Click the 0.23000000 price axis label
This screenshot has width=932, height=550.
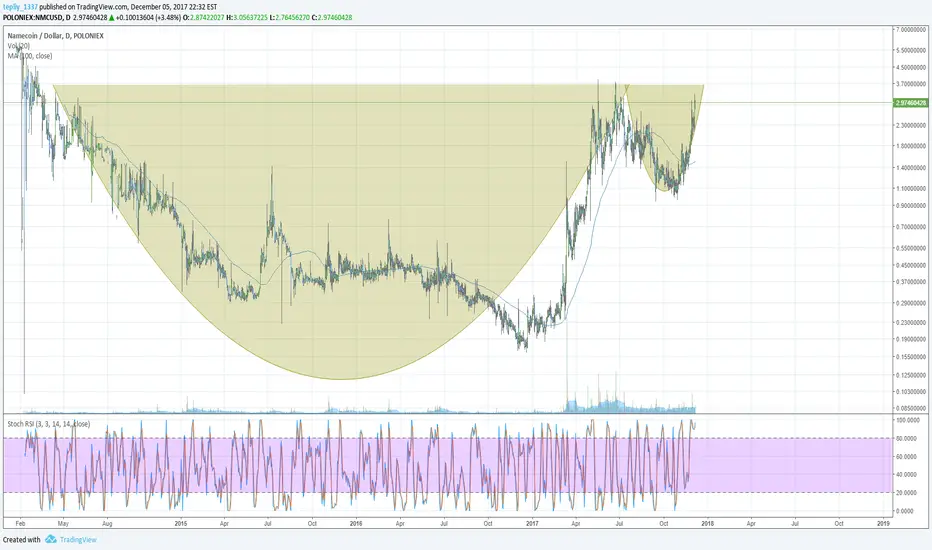tap(912, 322)
